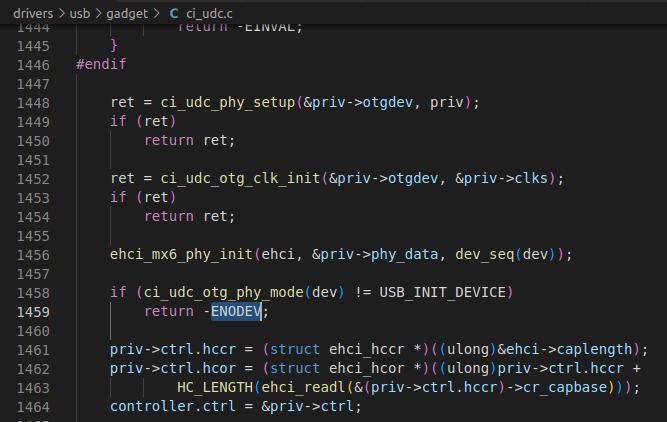Open the ci_udc.c breadcrumb item

209,14
